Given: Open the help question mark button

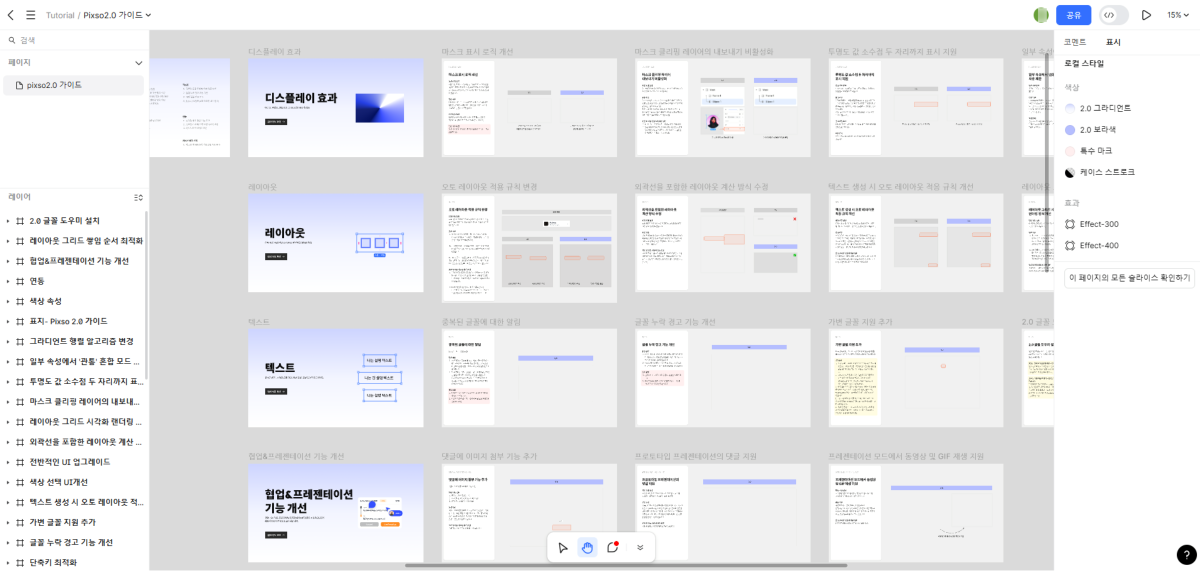Looking at the screenshot, I should (1186, 555).
